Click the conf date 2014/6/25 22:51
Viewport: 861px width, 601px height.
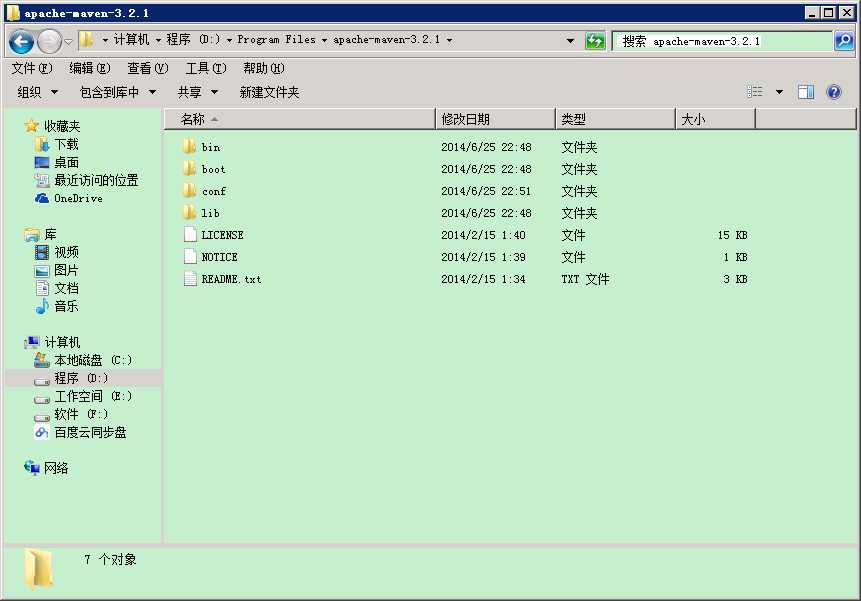[x=486, y=191]
